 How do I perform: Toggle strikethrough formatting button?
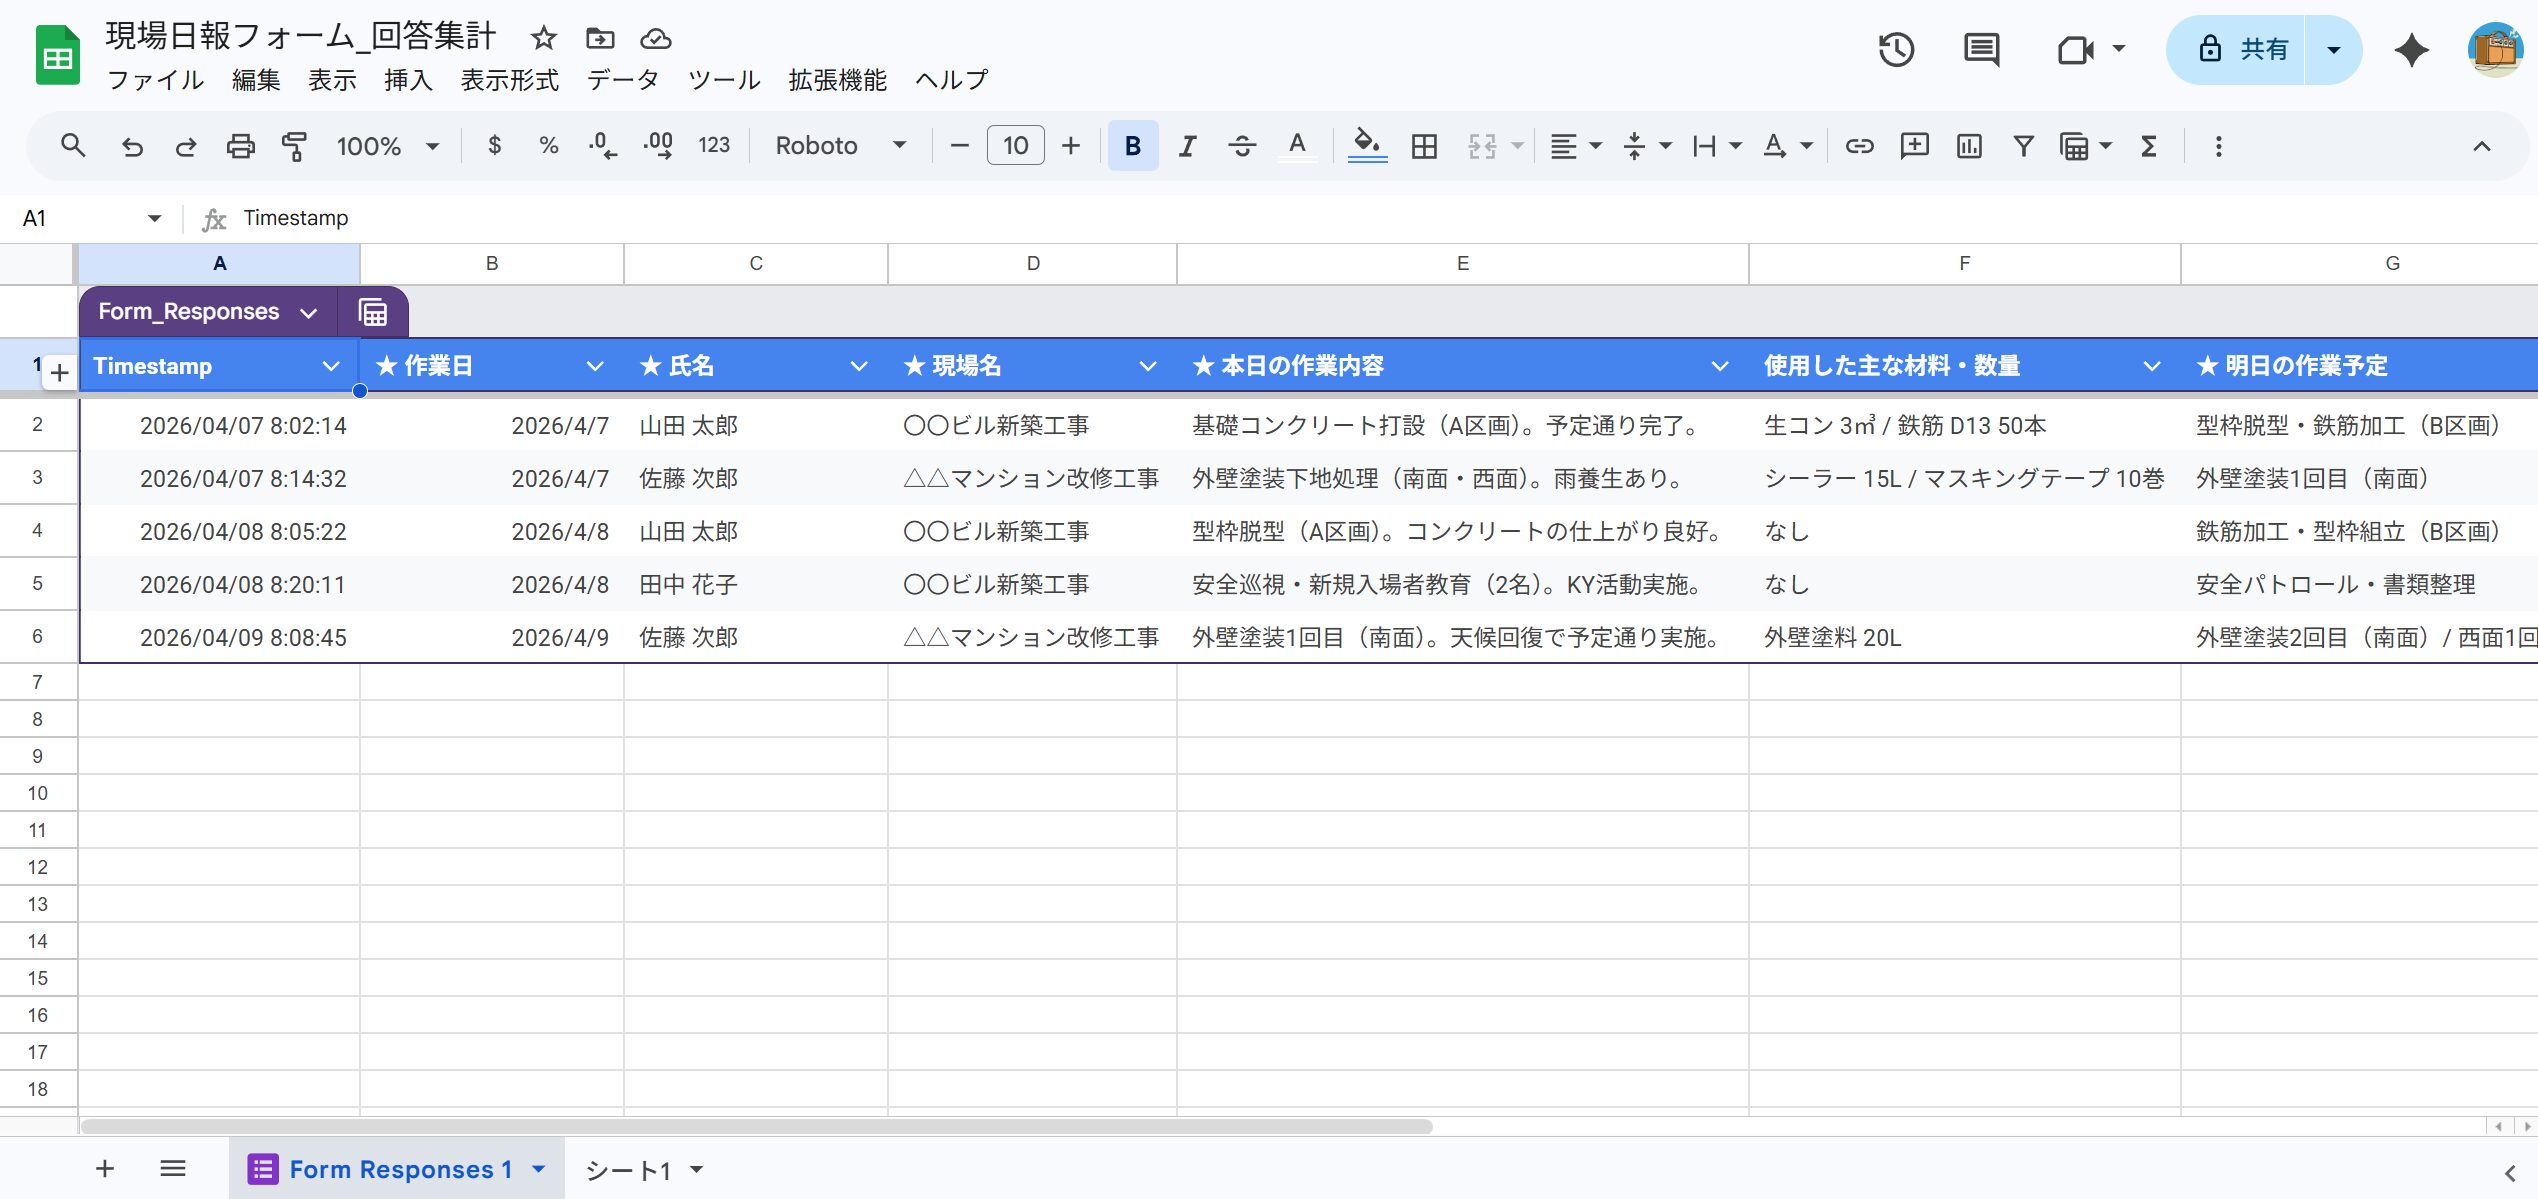pos(1242,146)
